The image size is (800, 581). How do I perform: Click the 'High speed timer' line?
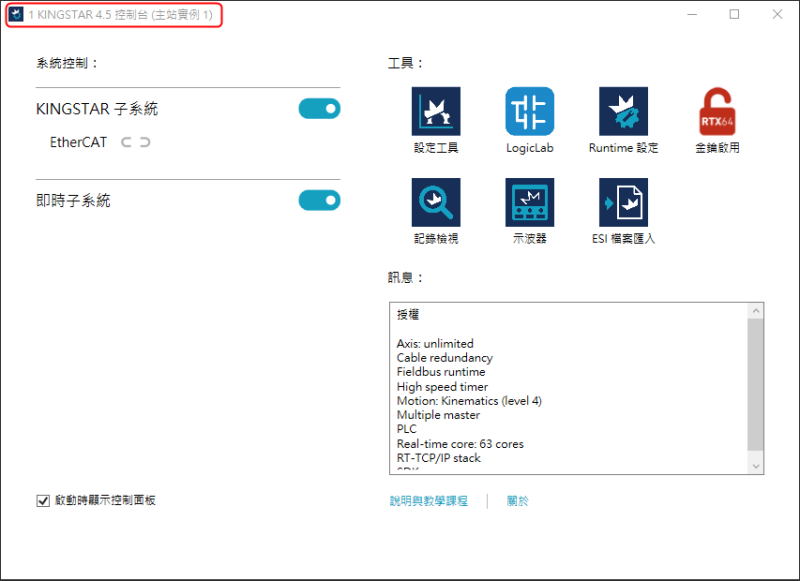[442, 387]
